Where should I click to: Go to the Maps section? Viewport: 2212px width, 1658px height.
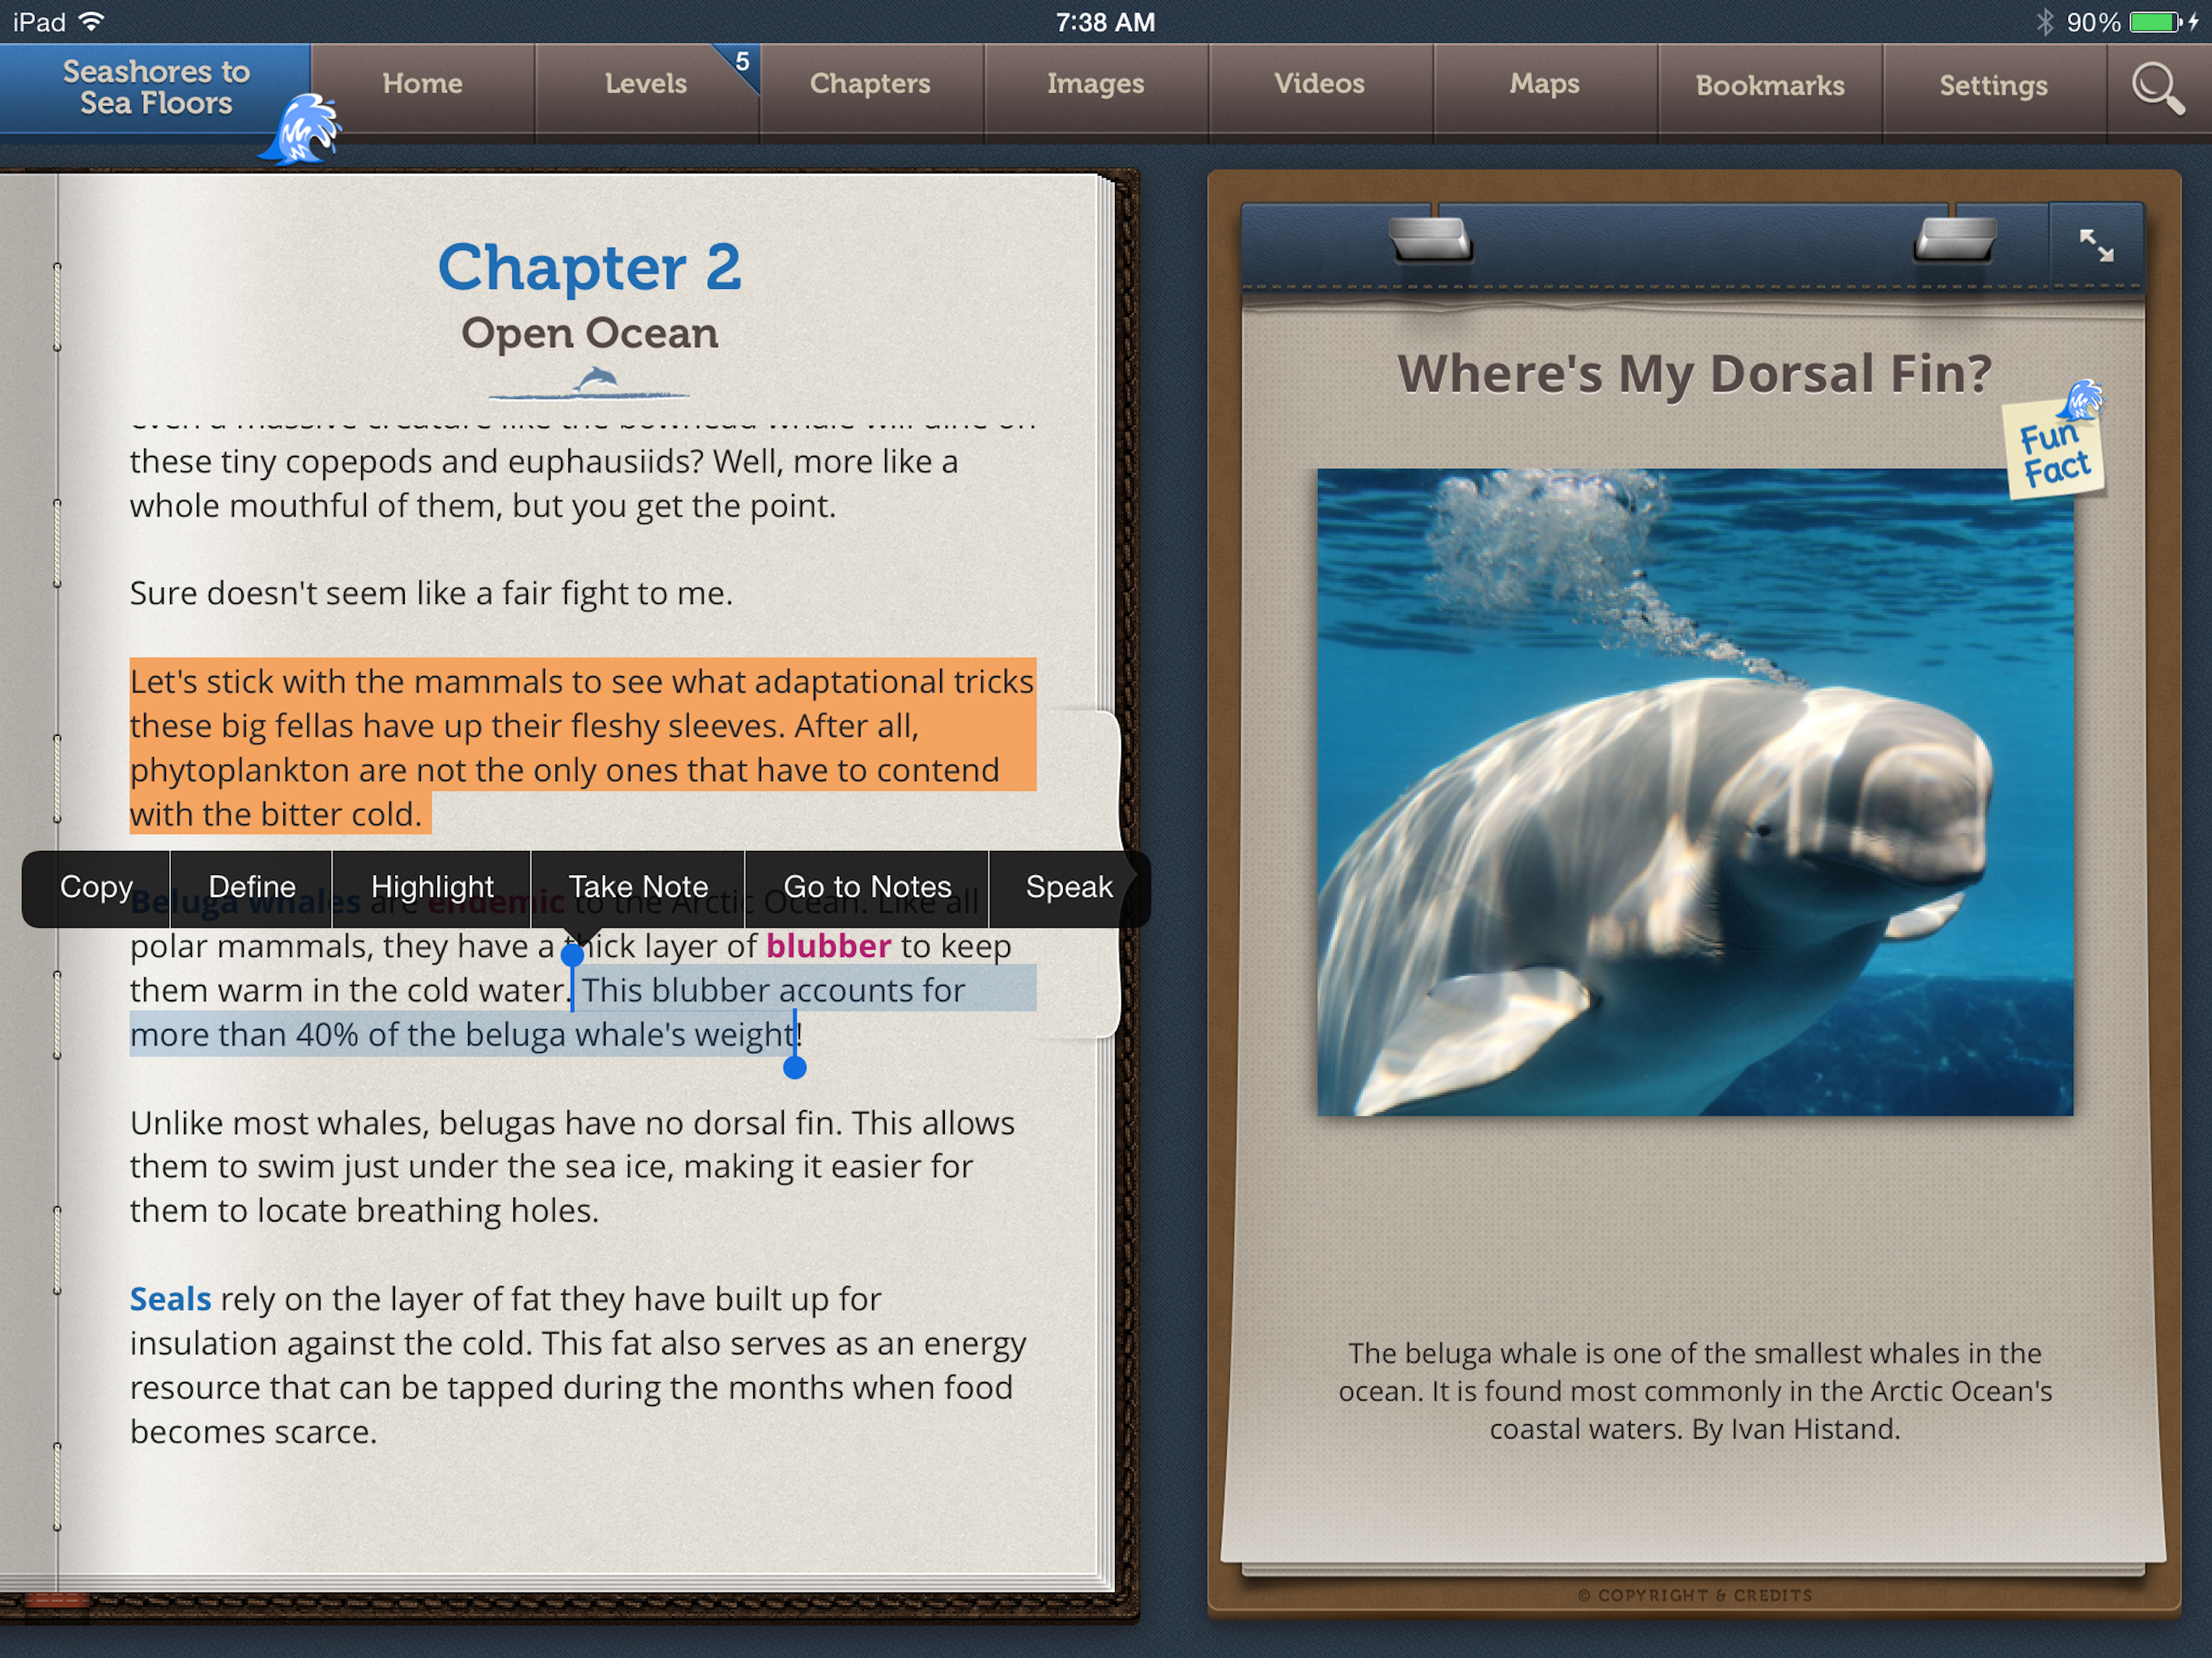point(1544,84)
